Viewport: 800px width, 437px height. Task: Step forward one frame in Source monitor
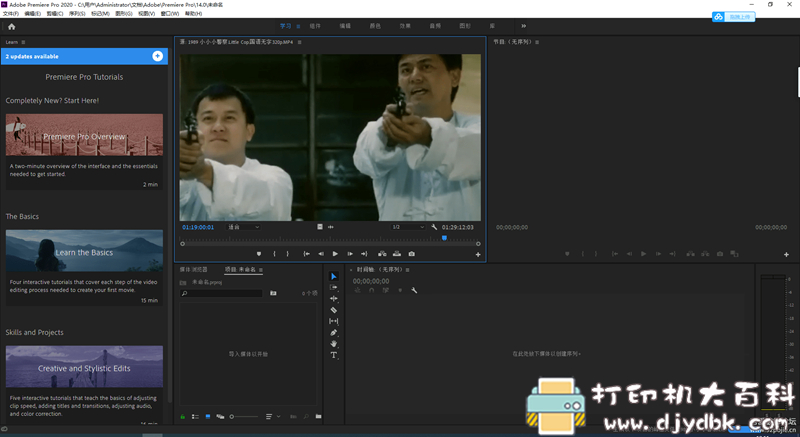click(x=350, y=254)
